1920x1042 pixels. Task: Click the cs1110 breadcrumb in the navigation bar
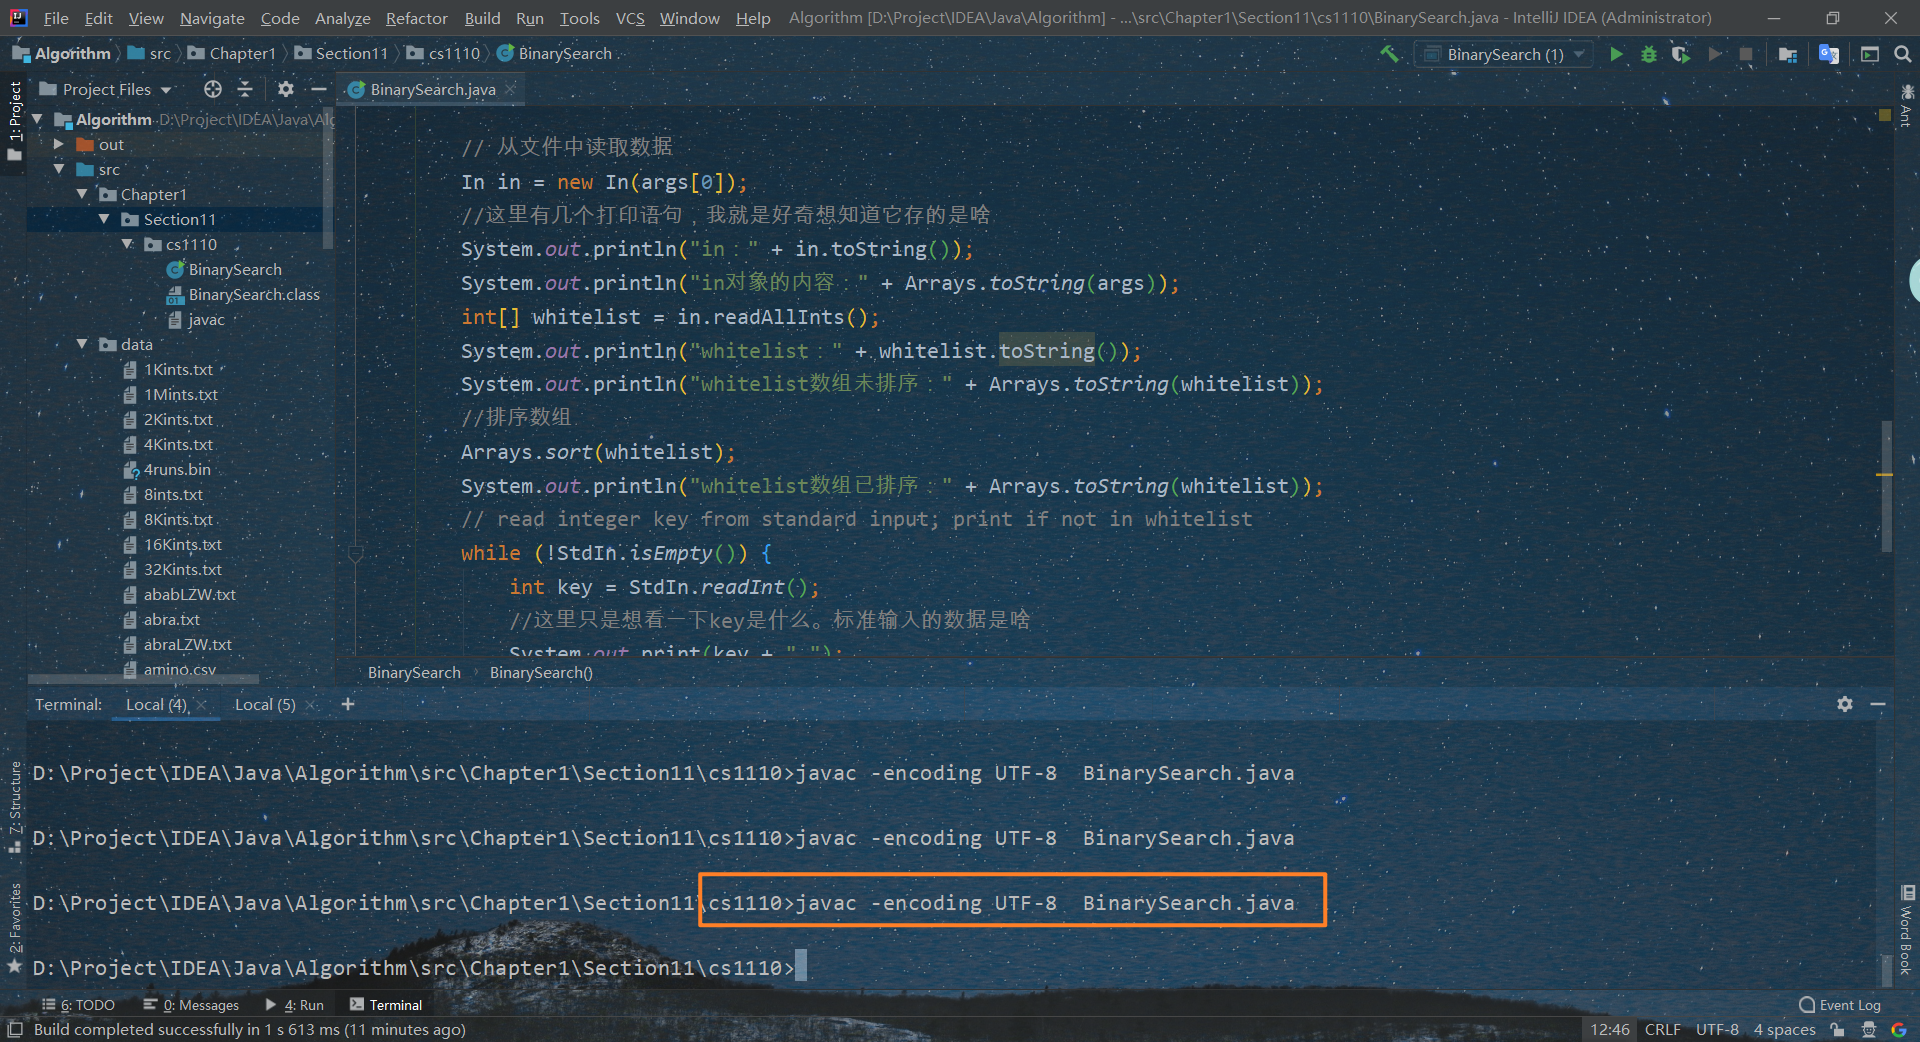[443, 53]
